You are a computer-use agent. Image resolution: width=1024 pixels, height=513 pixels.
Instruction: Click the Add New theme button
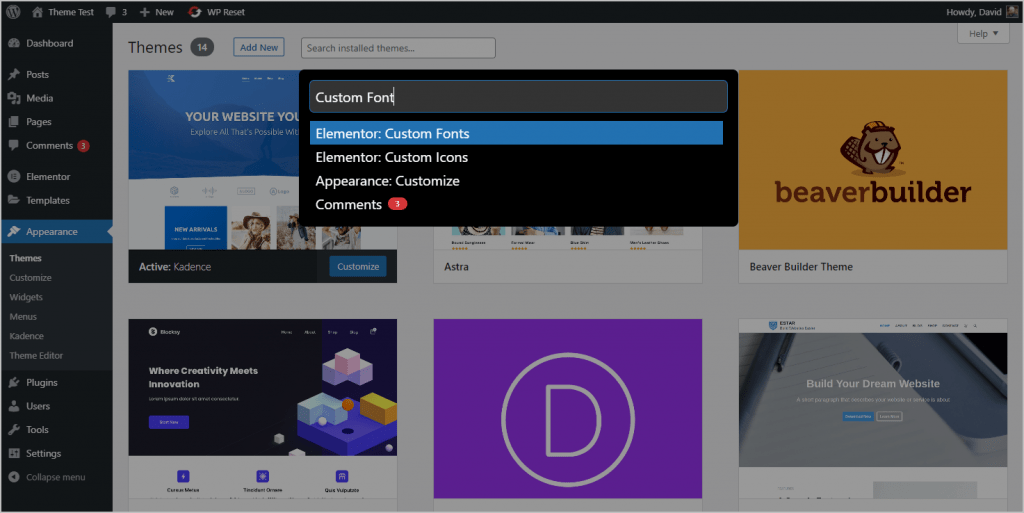tap(259, 47)
